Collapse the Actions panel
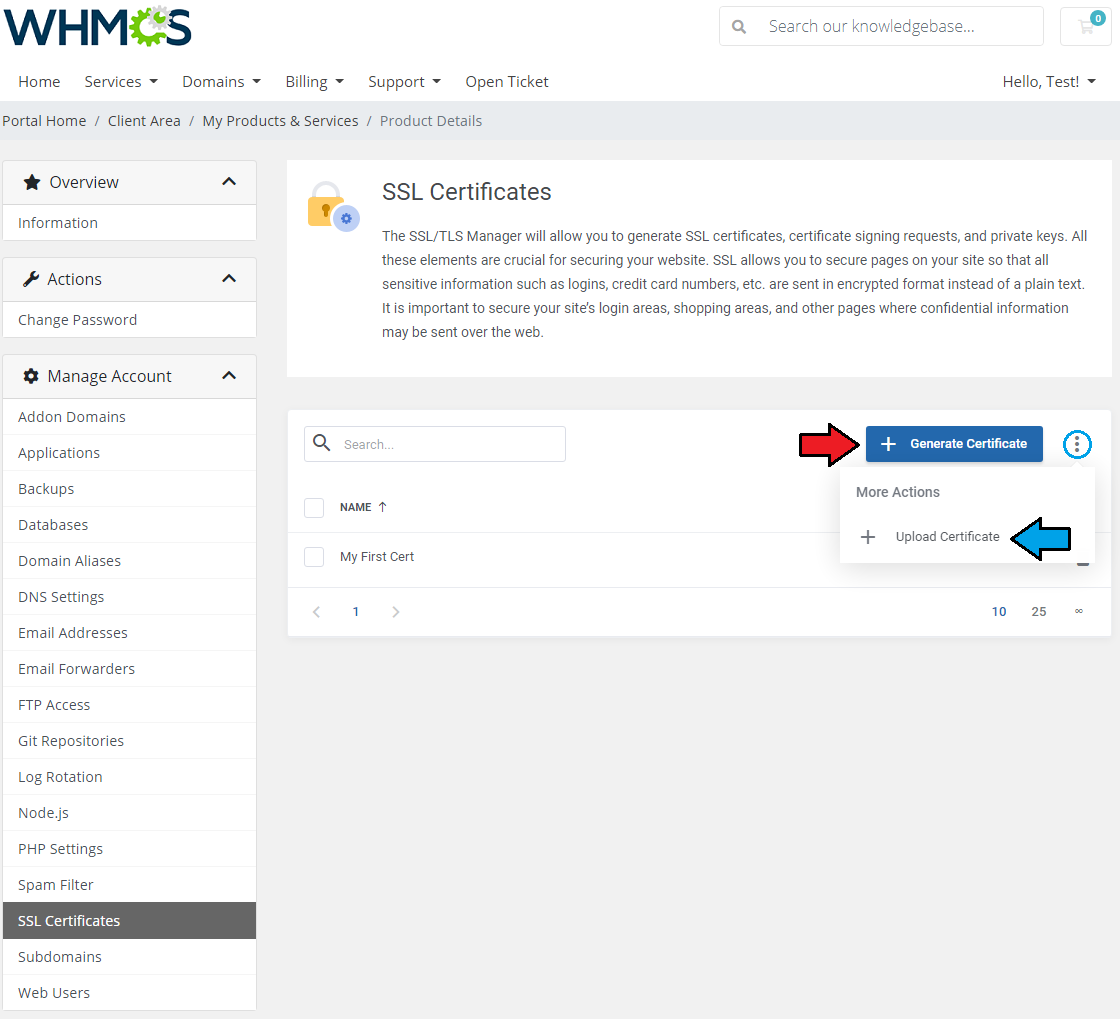This screenshot has width=1120, height=1019. [229, 278]
